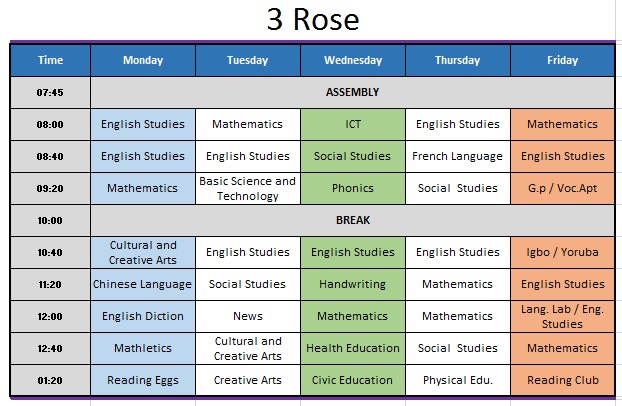Select the Chinese Language cell
622x406 pixels.
tap(142, 284)
